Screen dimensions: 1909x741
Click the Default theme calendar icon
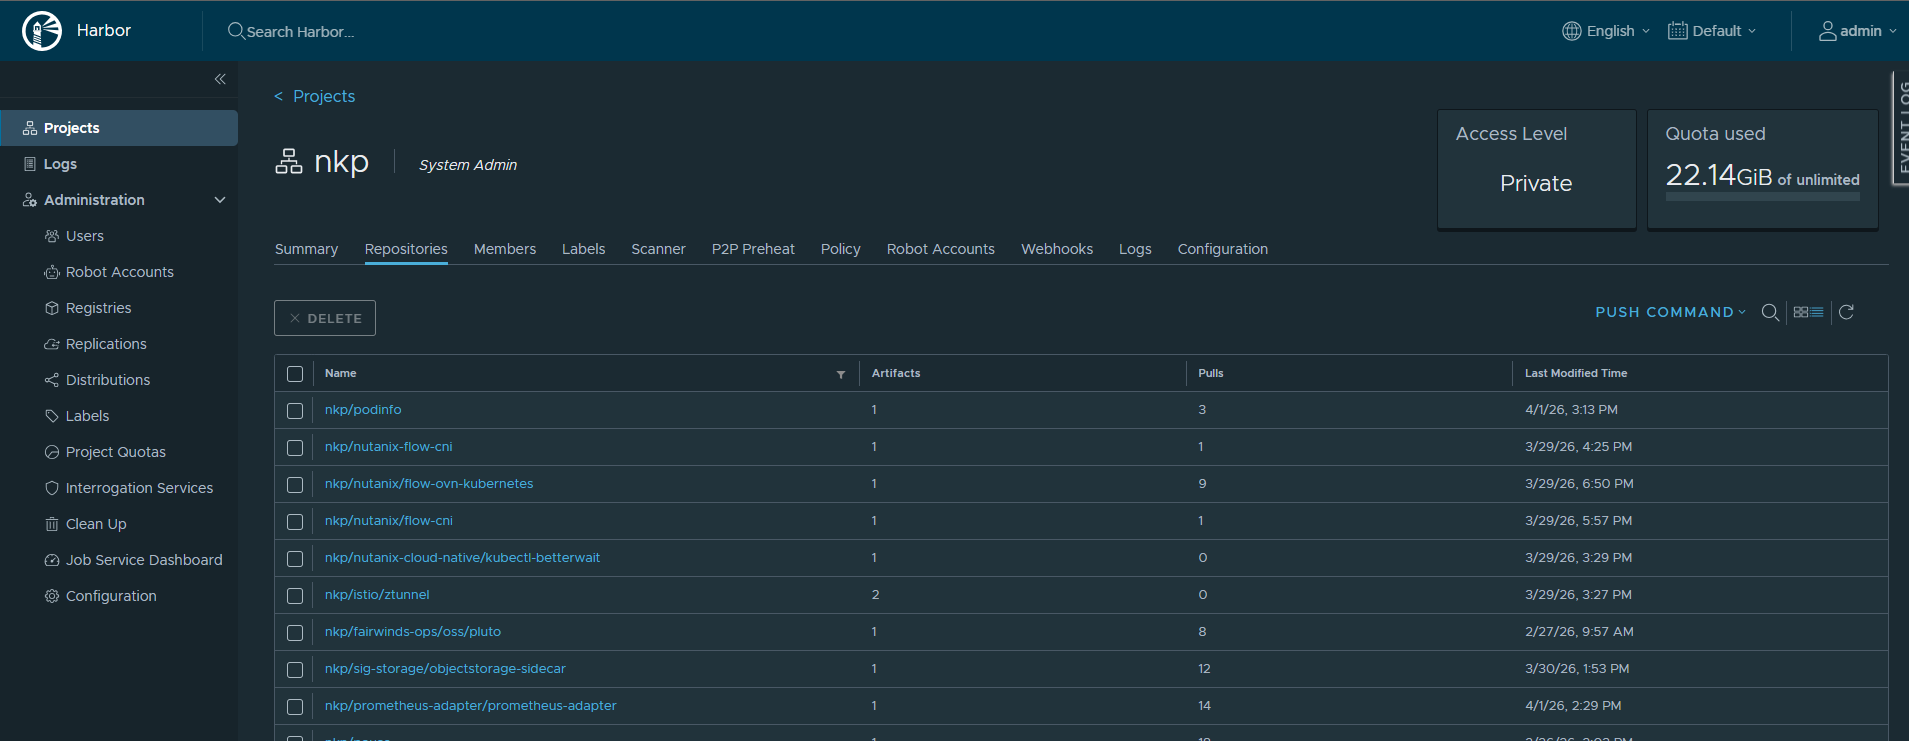(1678, 31)
